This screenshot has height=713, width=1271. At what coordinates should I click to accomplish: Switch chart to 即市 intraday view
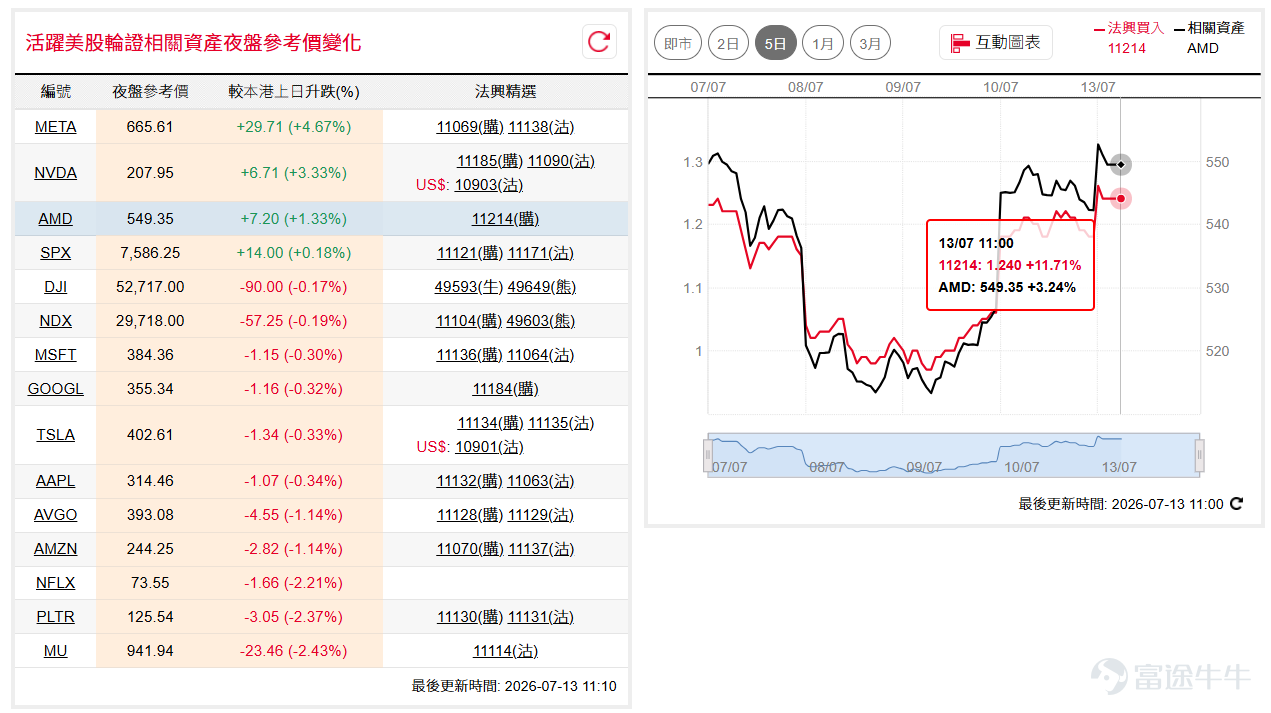(678, 43)
